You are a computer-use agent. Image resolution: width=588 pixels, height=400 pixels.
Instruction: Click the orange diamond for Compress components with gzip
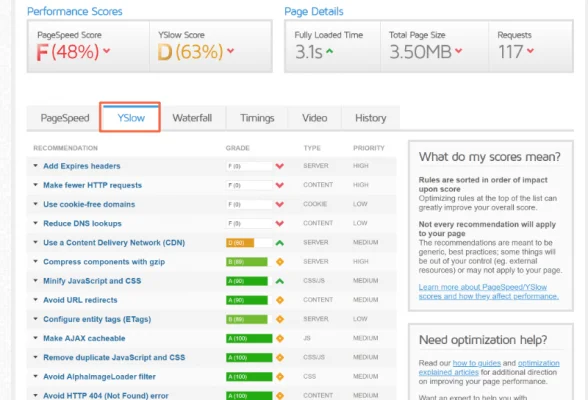tap(280, 262)
